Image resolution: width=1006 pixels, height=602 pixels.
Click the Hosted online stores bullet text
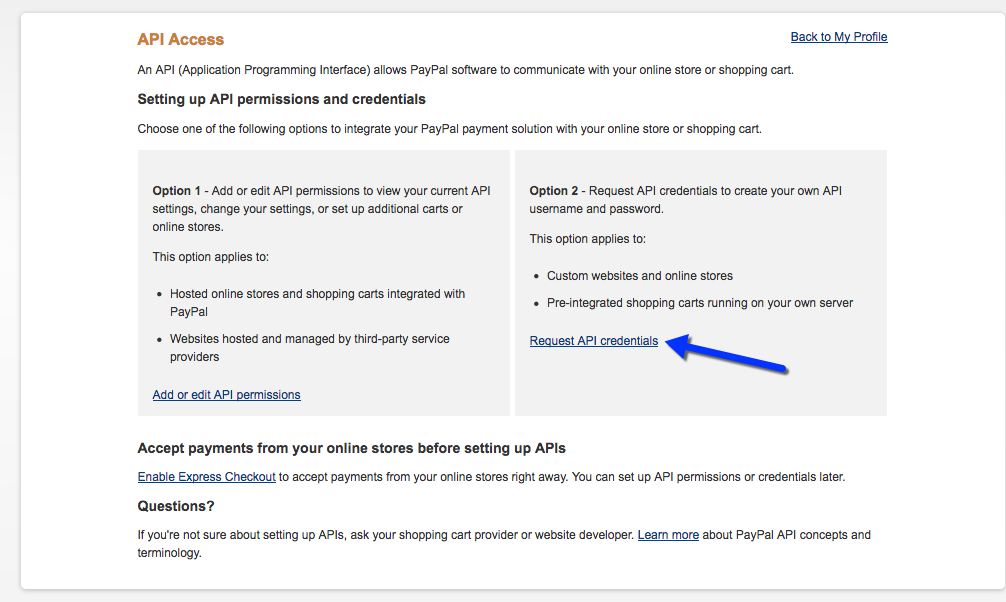pyautogui.click(x=318, y=302)
